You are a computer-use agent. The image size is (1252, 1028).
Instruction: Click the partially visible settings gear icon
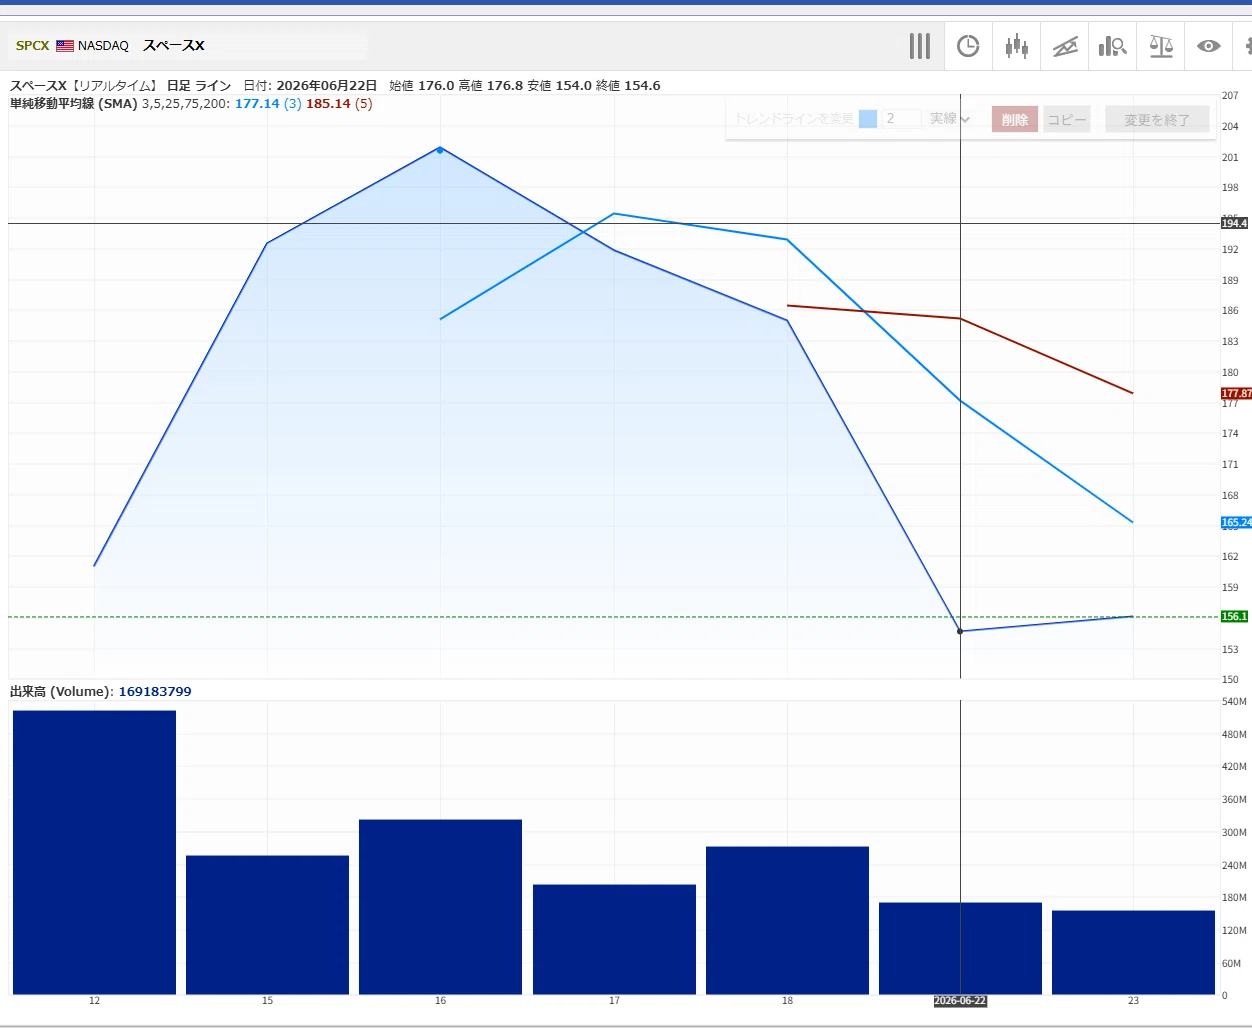coord(1247,46)
